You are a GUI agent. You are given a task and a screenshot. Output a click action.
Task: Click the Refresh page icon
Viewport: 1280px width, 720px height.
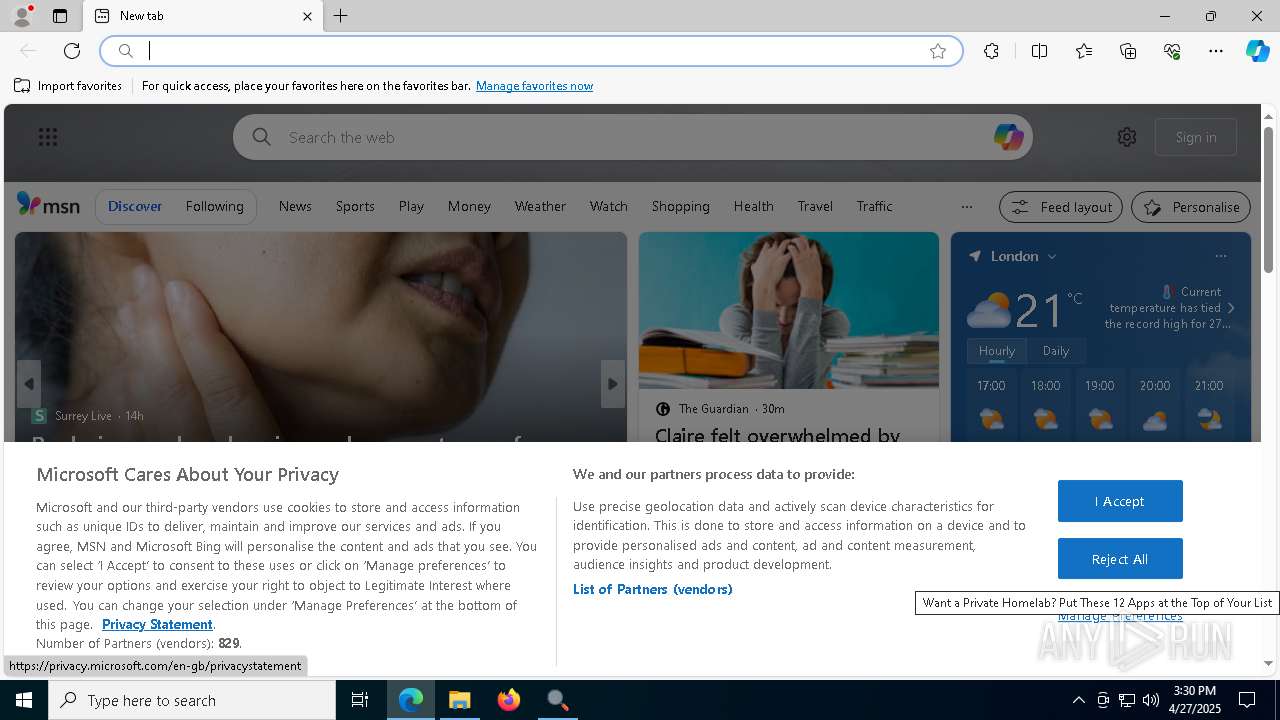click(x=72, y=51)
